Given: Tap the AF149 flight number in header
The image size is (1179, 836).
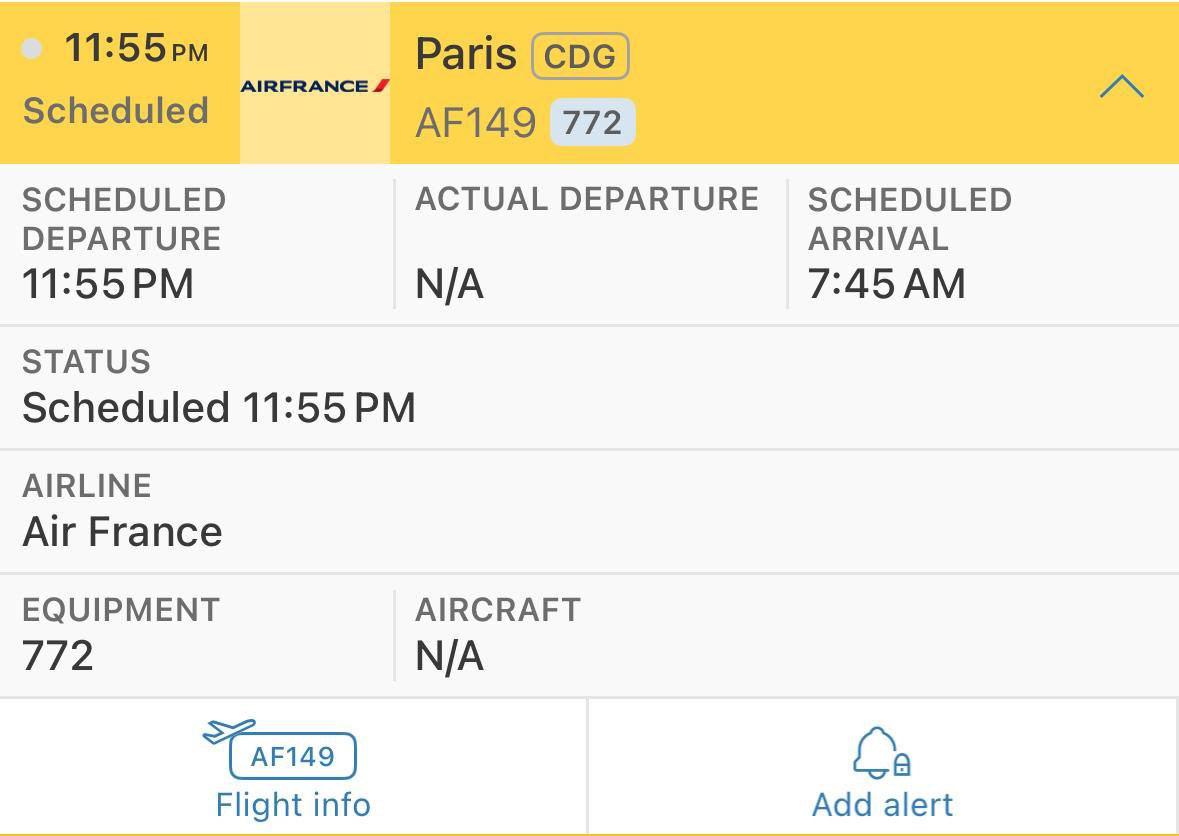Looking at the screenshot, I should pyautogui.click(x=476, y=123).
